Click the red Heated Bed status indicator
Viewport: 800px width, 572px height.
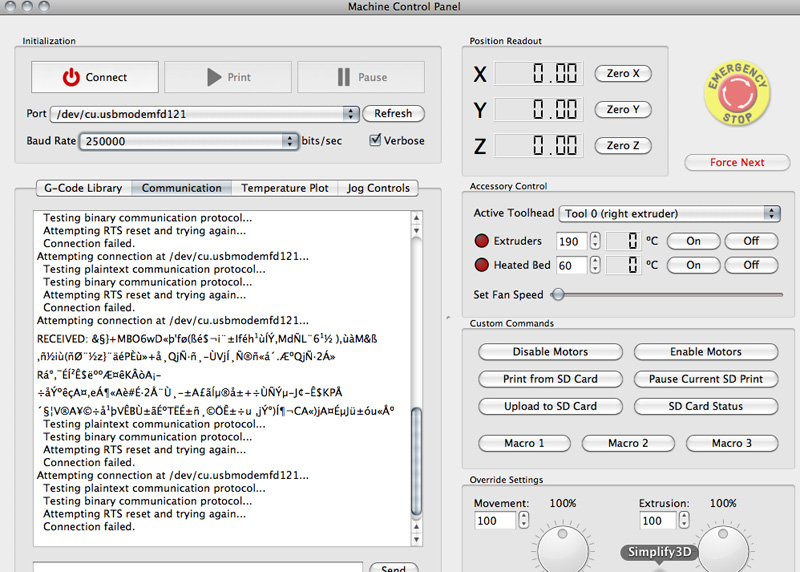coord(481,265)
